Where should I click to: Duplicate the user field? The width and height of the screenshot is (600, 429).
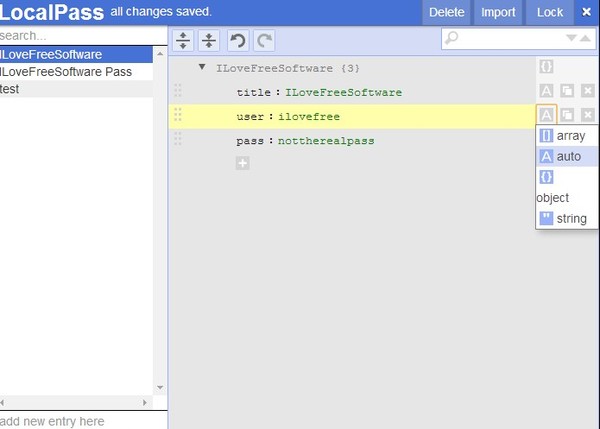pyautogui.click(x=567, y=115)
